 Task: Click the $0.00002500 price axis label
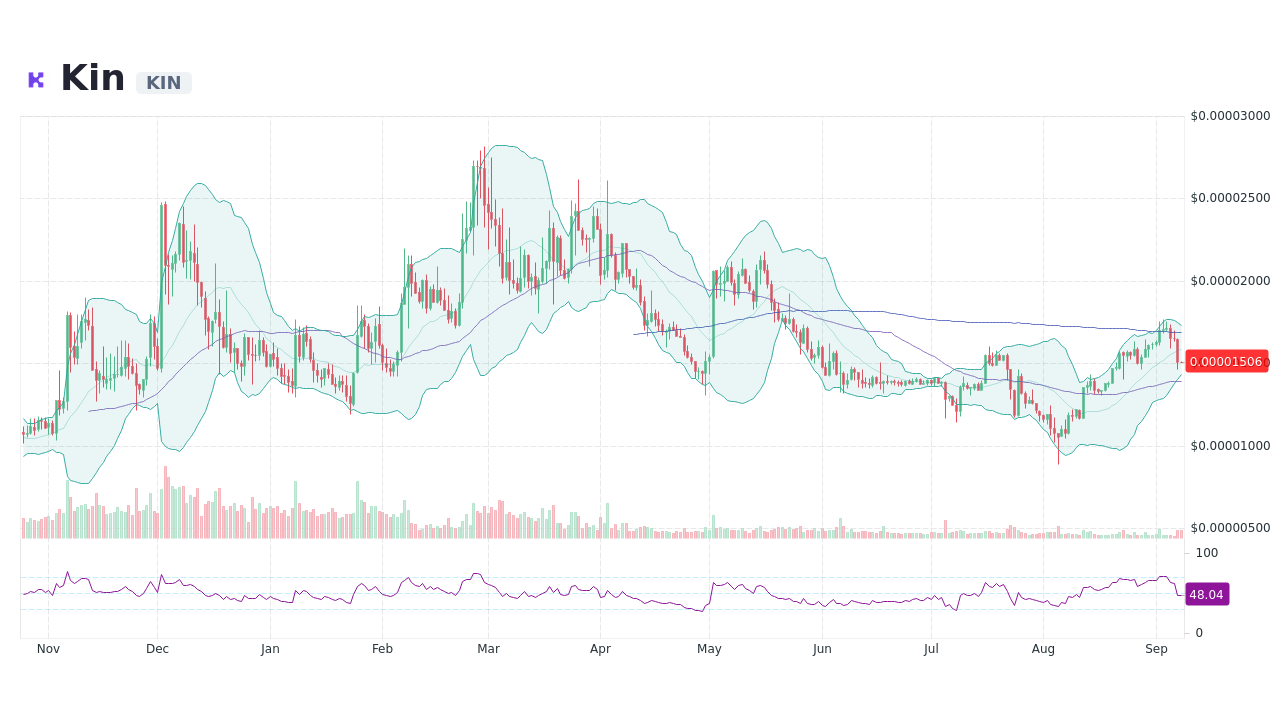[1230, 197]
